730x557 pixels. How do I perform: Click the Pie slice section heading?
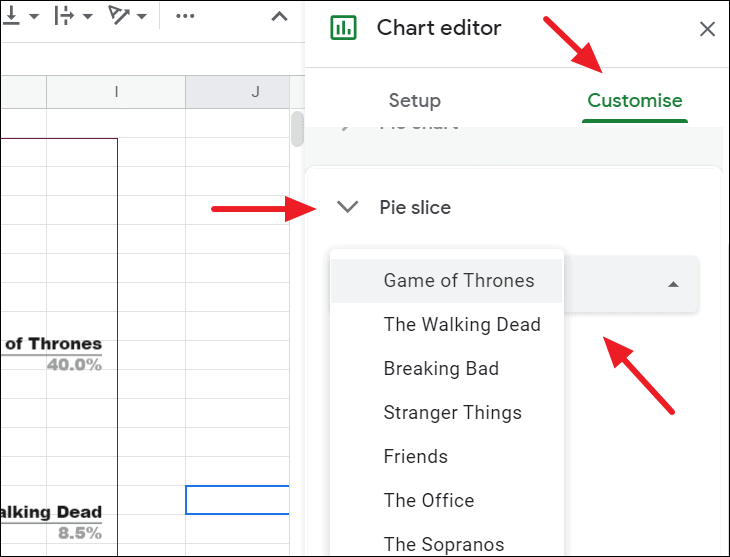[x=415, y=207]
